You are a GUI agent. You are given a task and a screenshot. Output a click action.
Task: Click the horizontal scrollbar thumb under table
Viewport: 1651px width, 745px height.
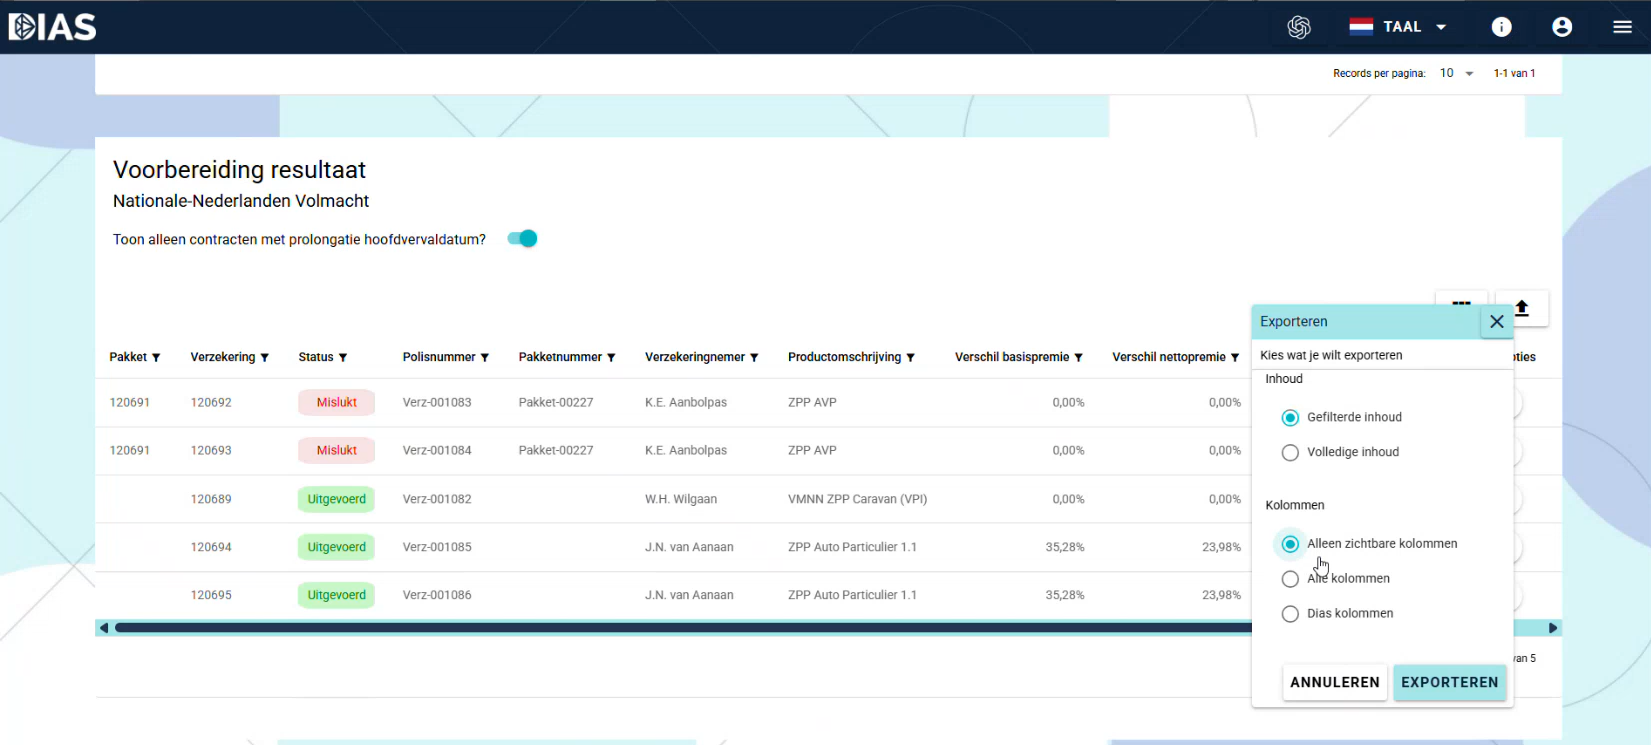pyautogui.click(x=683, y=628)
